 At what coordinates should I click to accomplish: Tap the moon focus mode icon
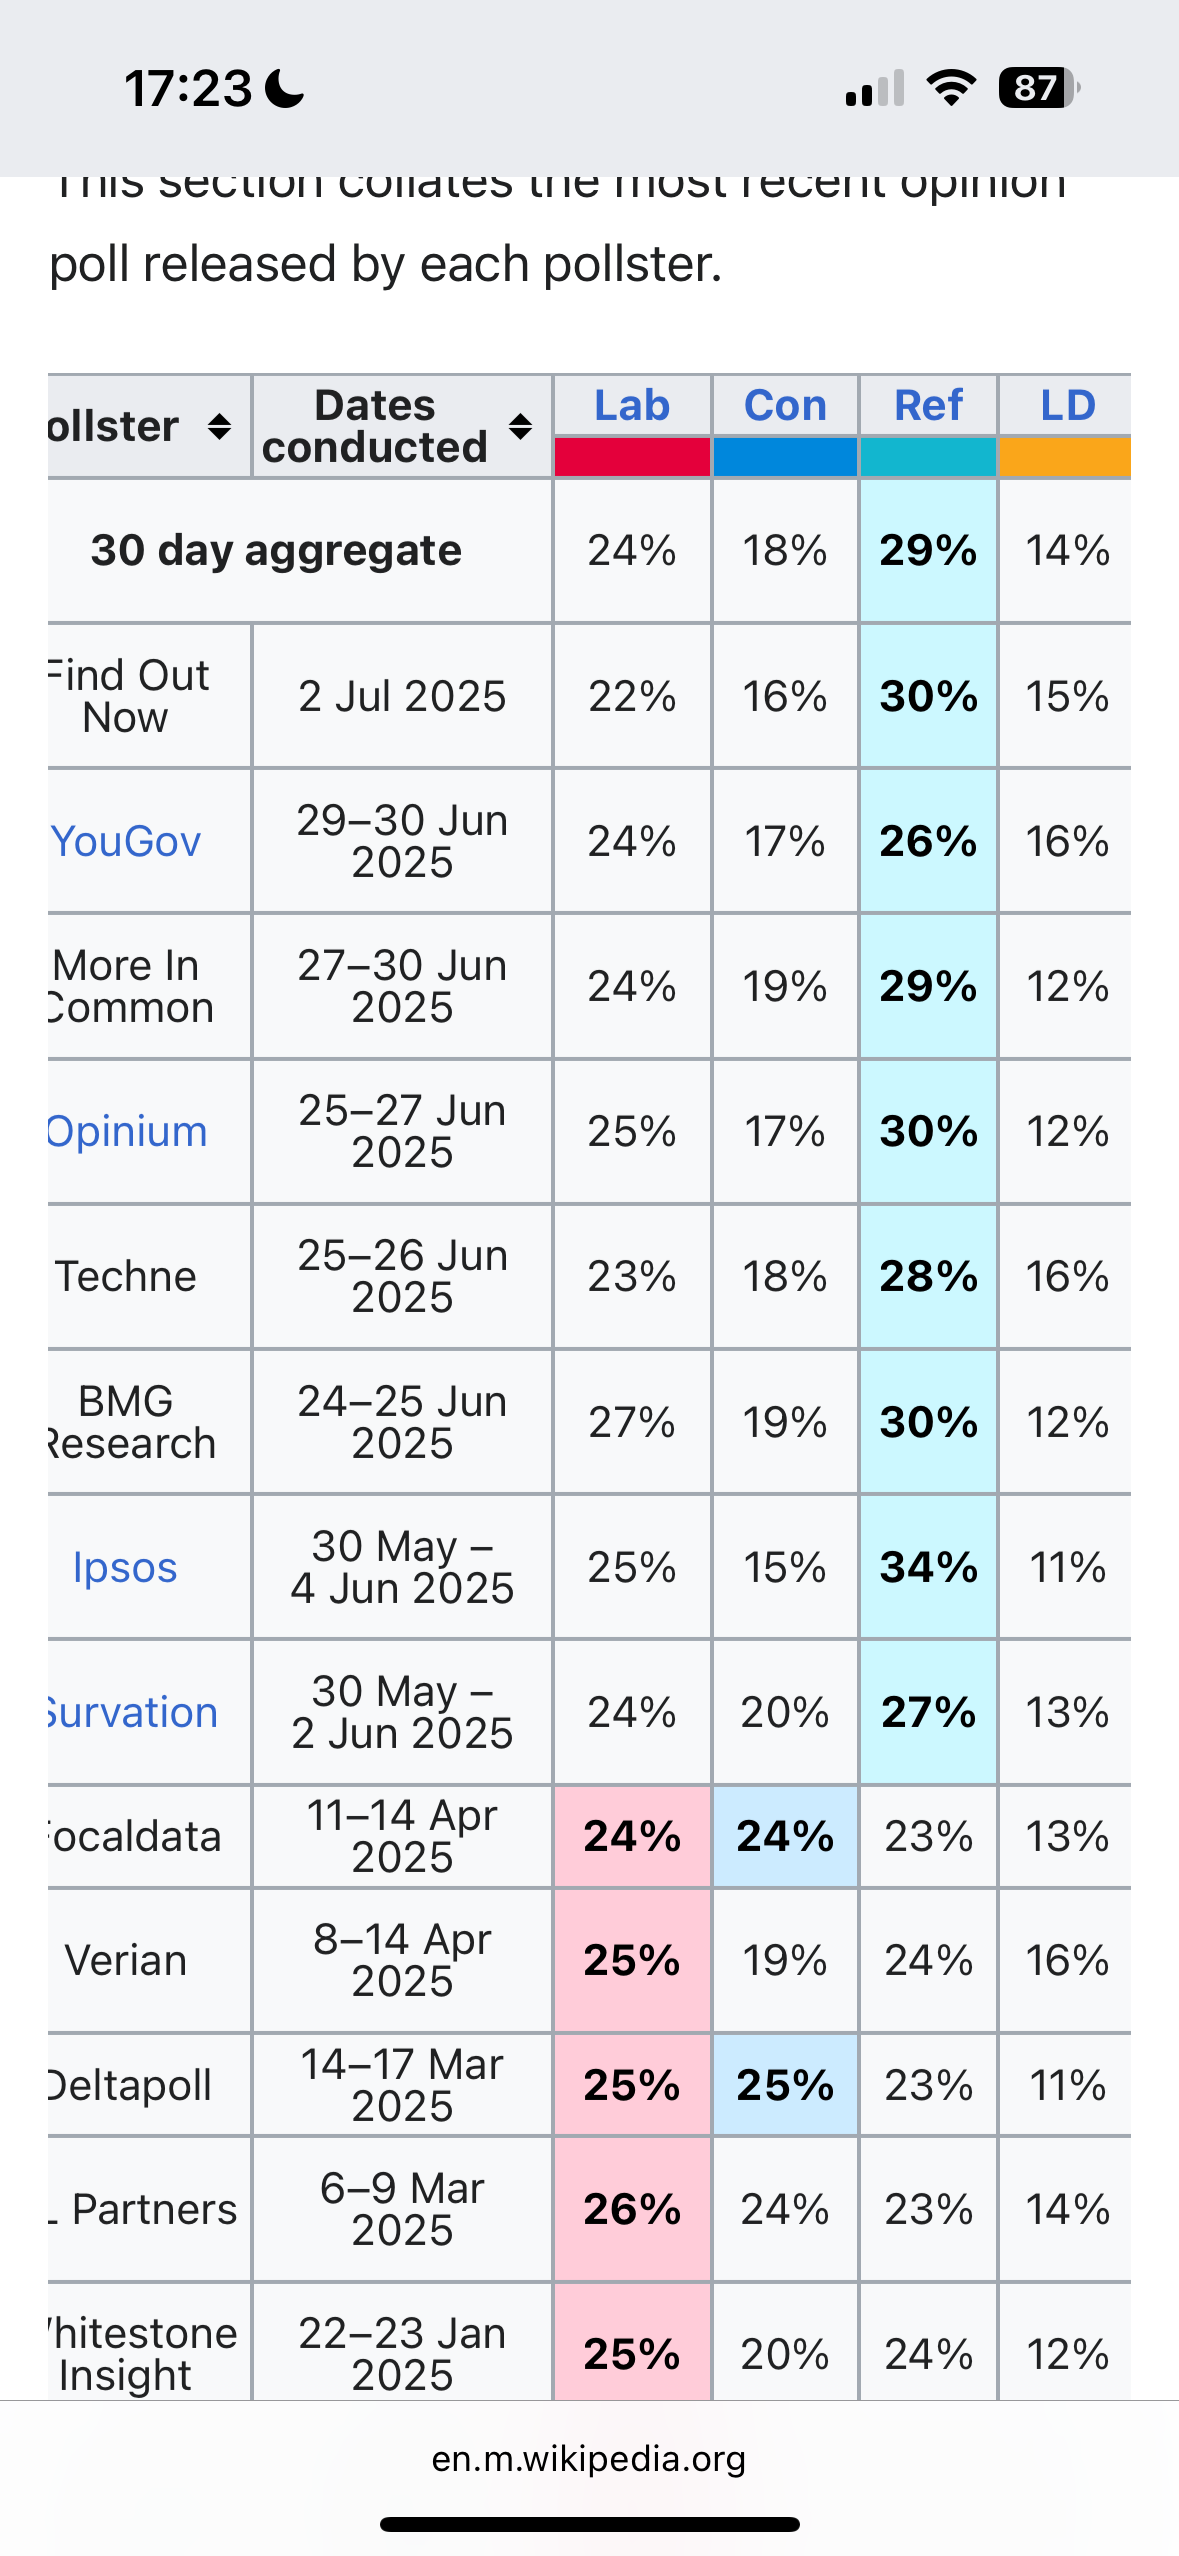[285, 88]
